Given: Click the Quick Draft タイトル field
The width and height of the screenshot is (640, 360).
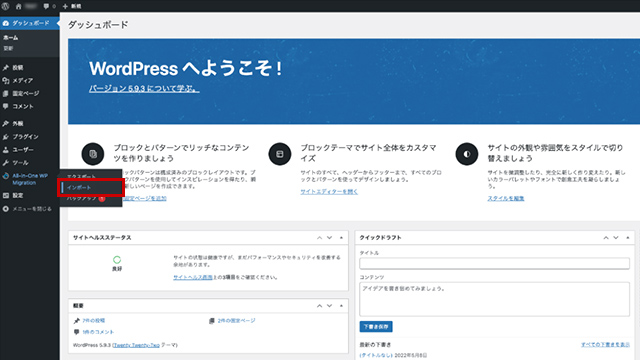Looking at the screenshot, I should pos(494,263).
